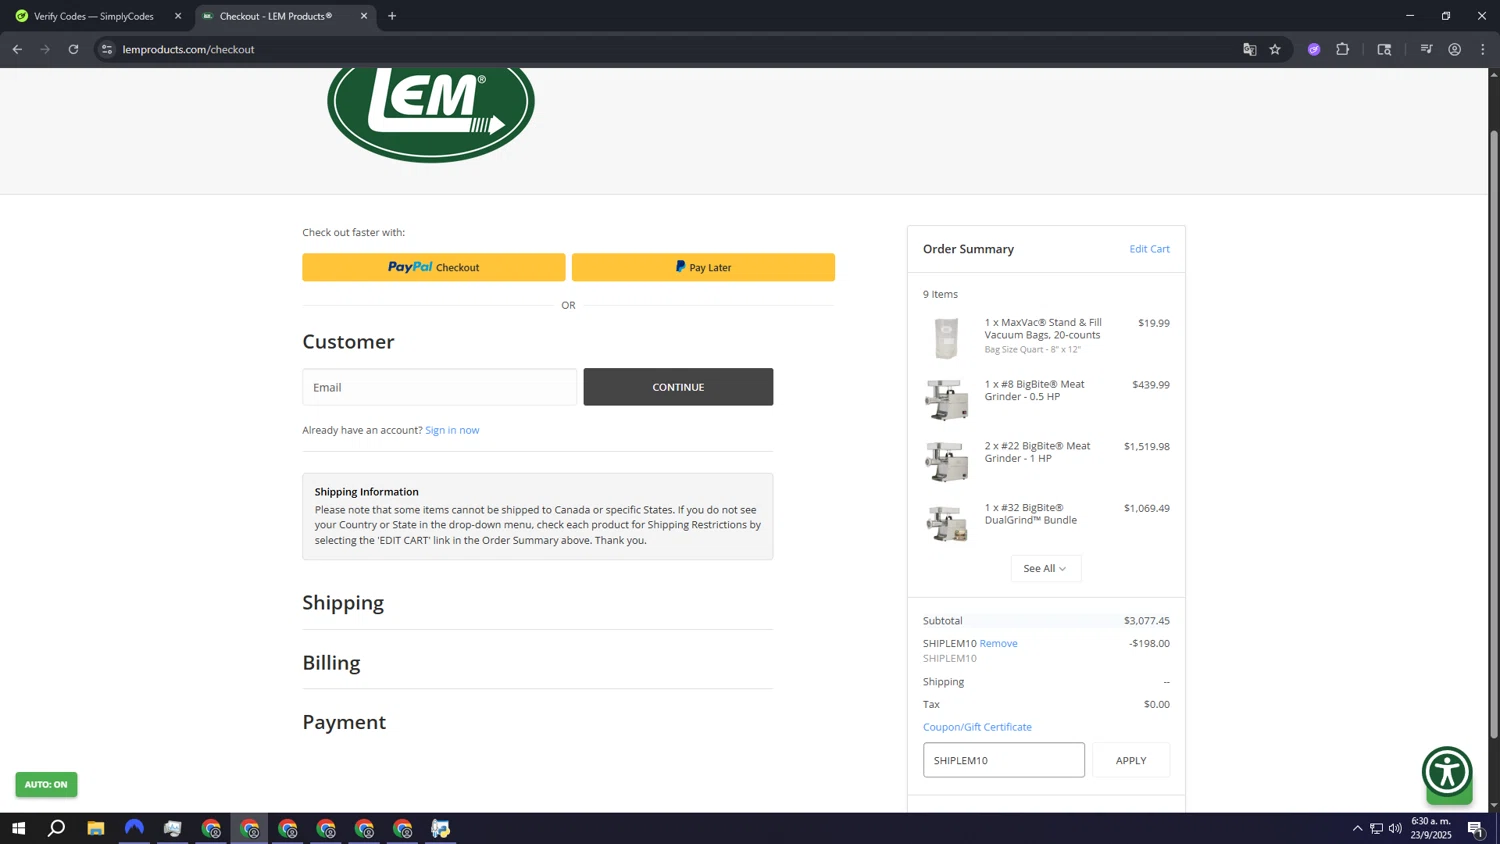Image resolution: width=1500 pixels, height=844 pixels.
Task: Open the volume icon in tray
Action: coord(1395,828)
